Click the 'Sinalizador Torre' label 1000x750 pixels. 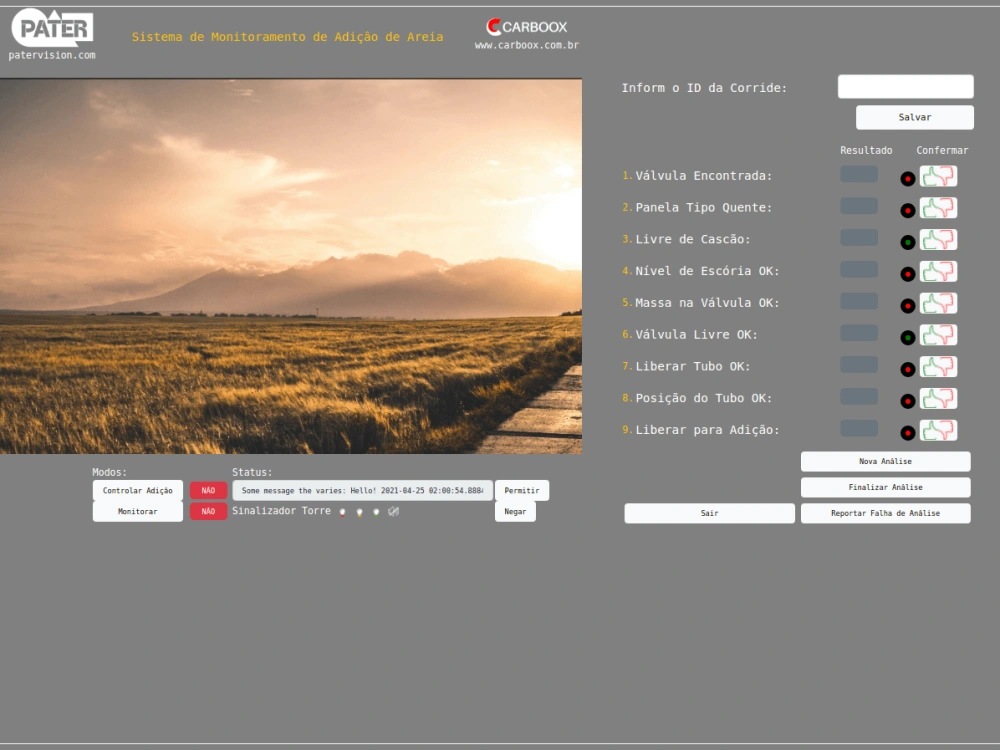point(281,511)
